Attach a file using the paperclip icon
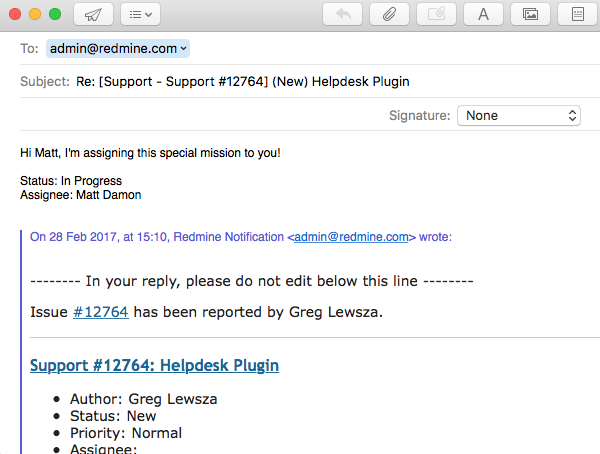The width and height of the screenshot is (600, 454). (390, 14)
